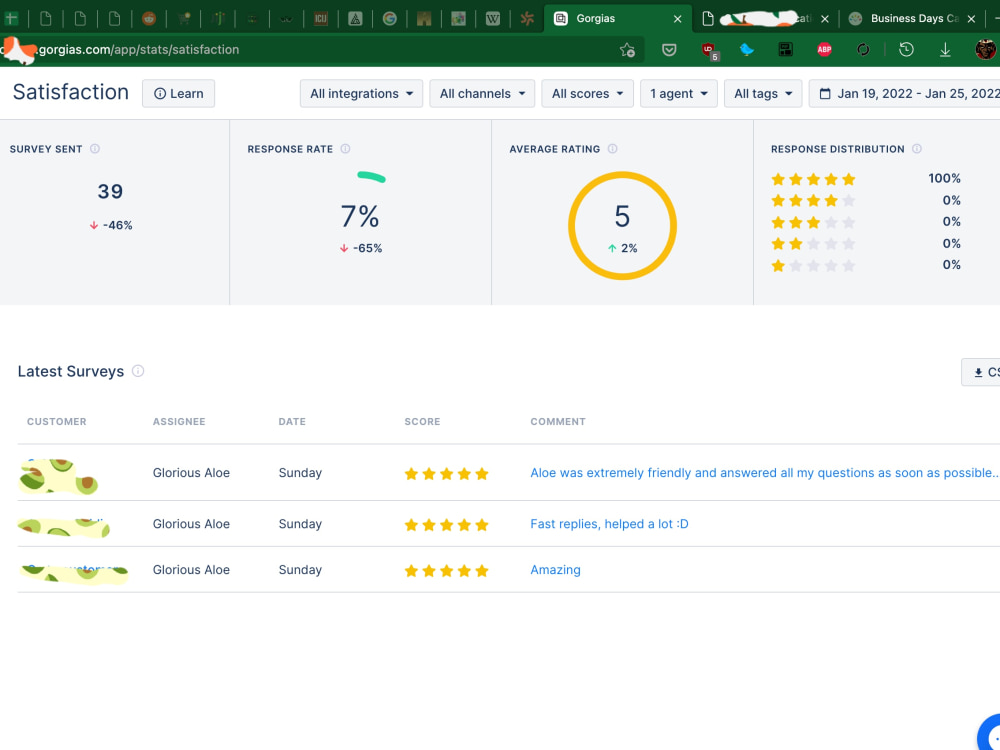Open the orange pinwheel pinned tab
Screen dimensions: 1000x750
[527, 18]
